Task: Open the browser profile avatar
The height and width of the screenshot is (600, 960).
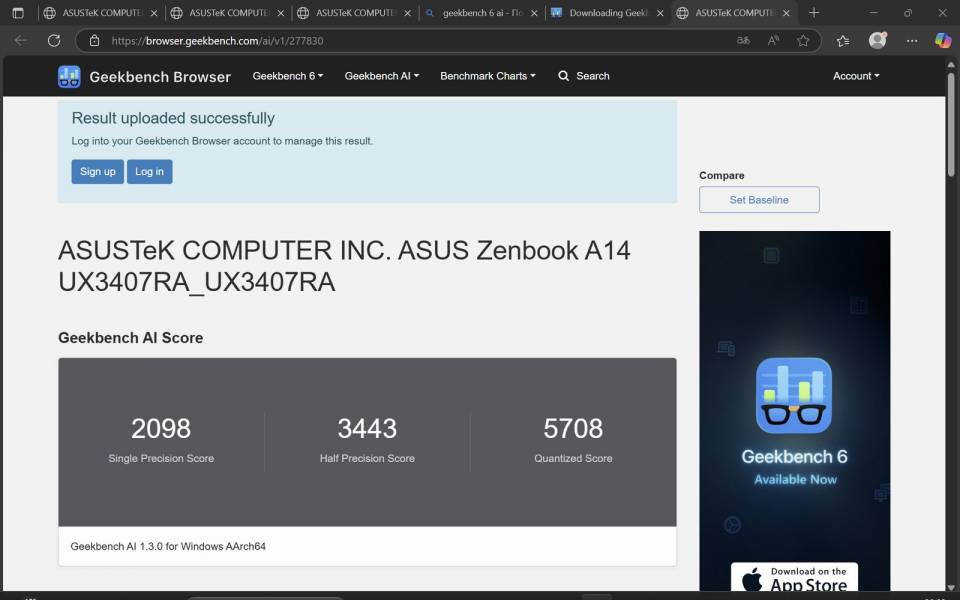Action: point(877,40)
